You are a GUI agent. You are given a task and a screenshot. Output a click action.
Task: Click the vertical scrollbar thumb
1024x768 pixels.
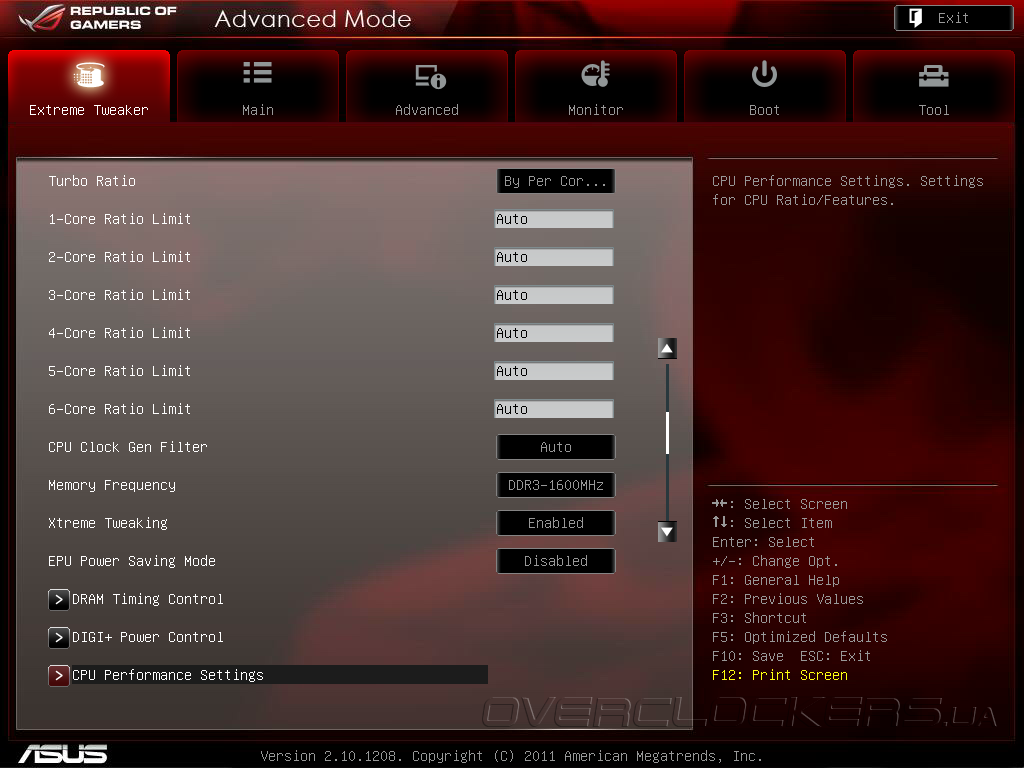667,432
